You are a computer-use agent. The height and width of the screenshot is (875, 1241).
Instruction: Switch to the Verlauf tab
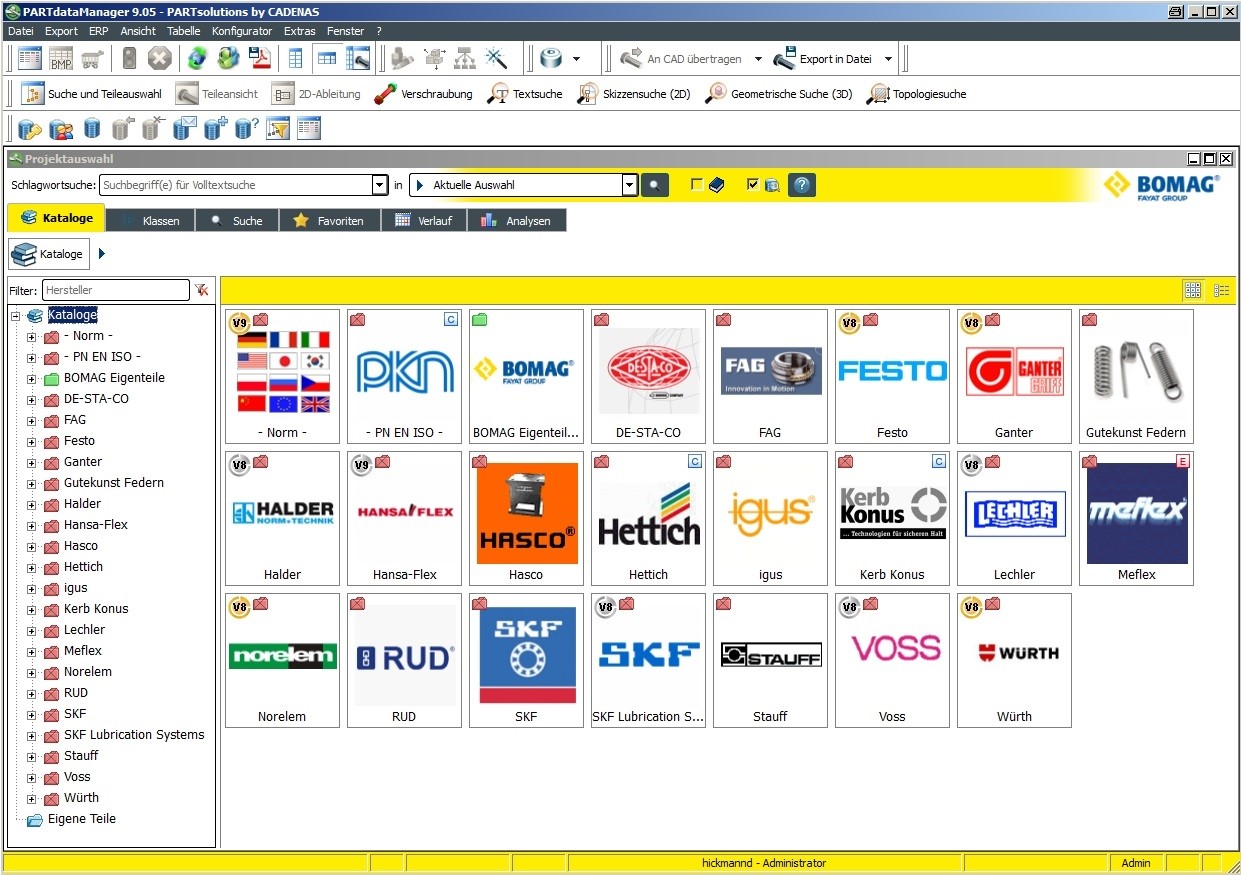tap(424, 220)
